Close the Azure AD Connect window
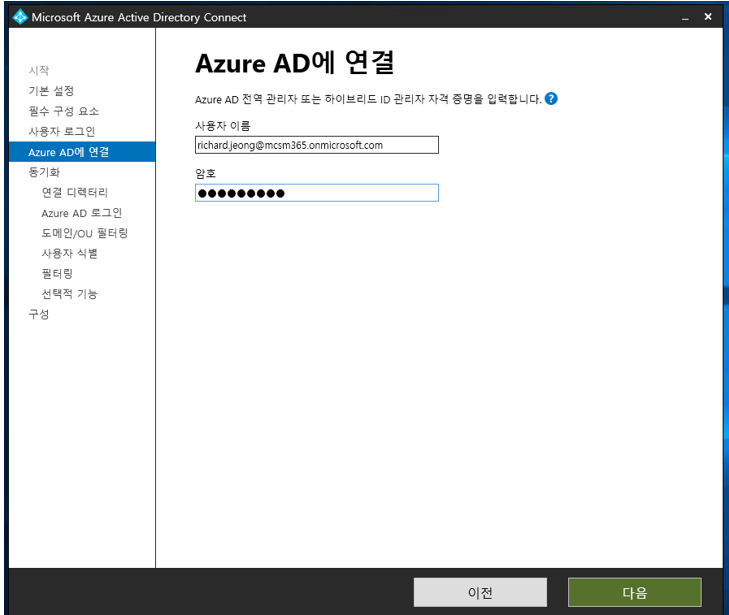 click(708, 17)
